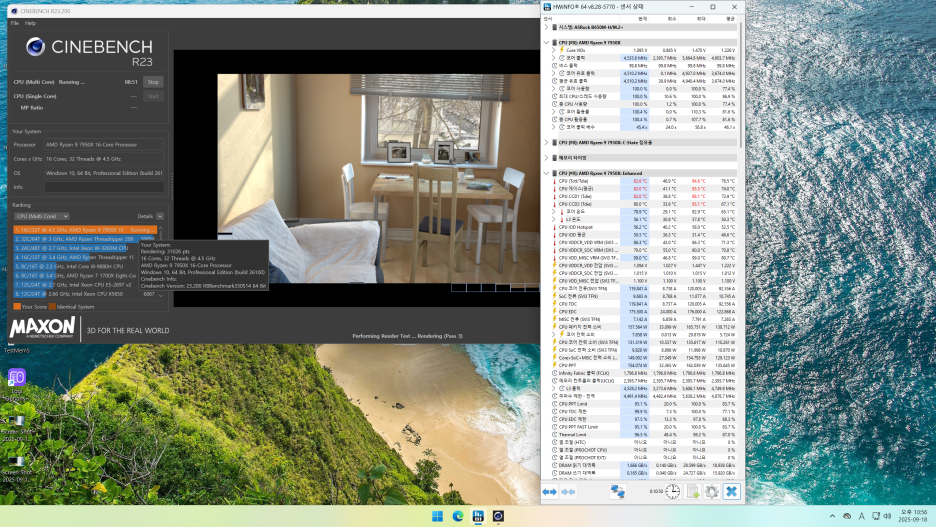The width and height of the screenshot is (936, 527).
Task: Select ranking row 2 AMD Ryzen Threadripper 32C/64T
Action: 85,239
